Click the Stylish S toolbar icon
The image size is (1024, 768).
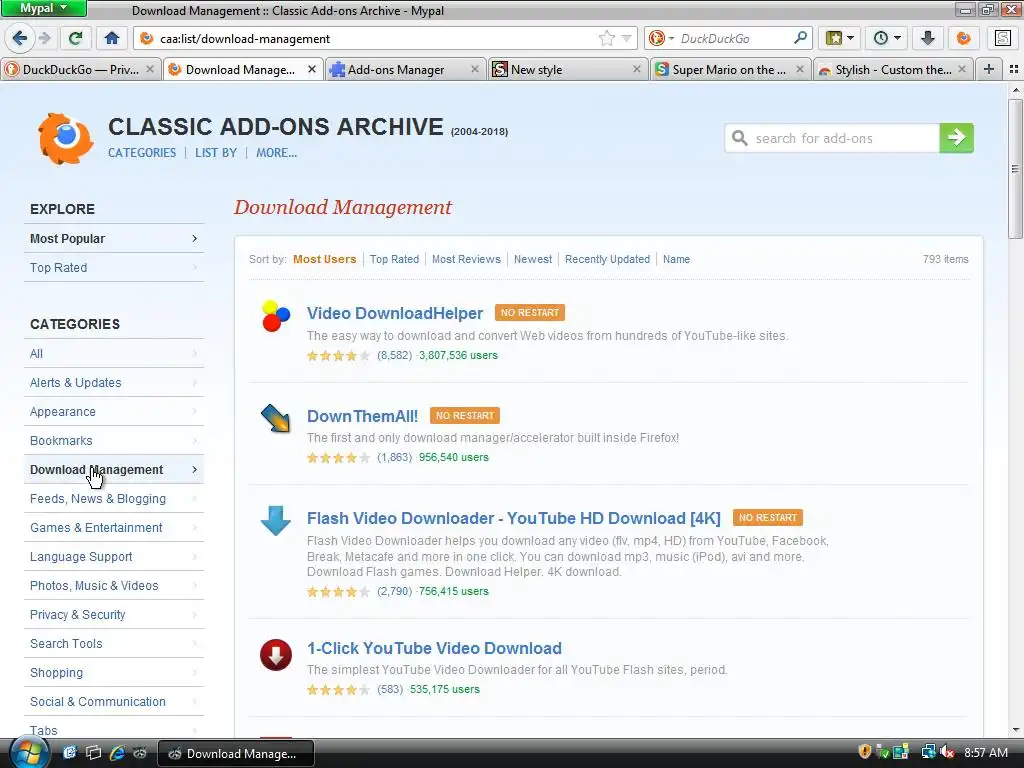point(1003,39)
